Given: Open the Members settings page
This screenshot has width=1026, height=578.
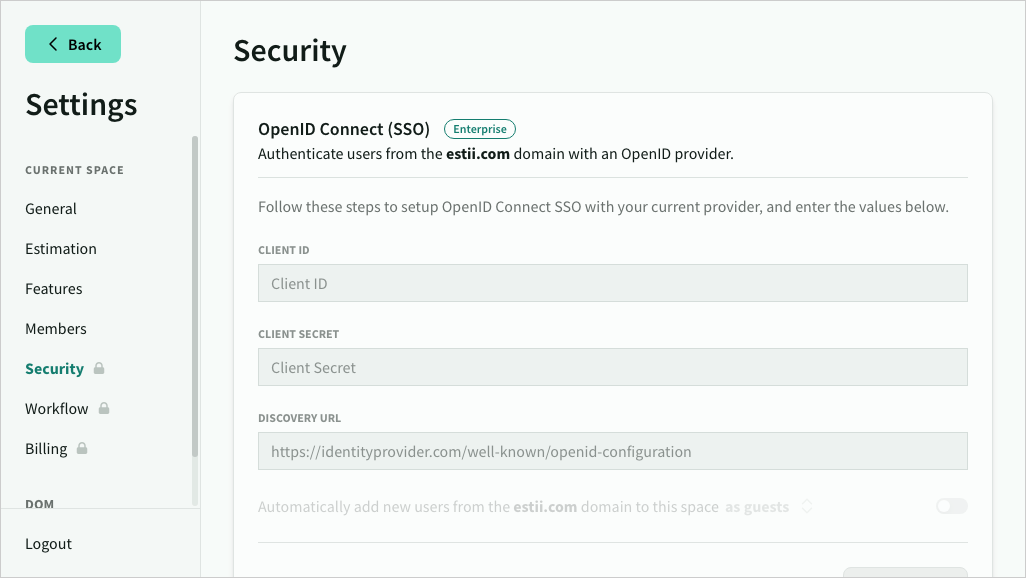Looking at the screenshot, I should (x=56, y=329).
